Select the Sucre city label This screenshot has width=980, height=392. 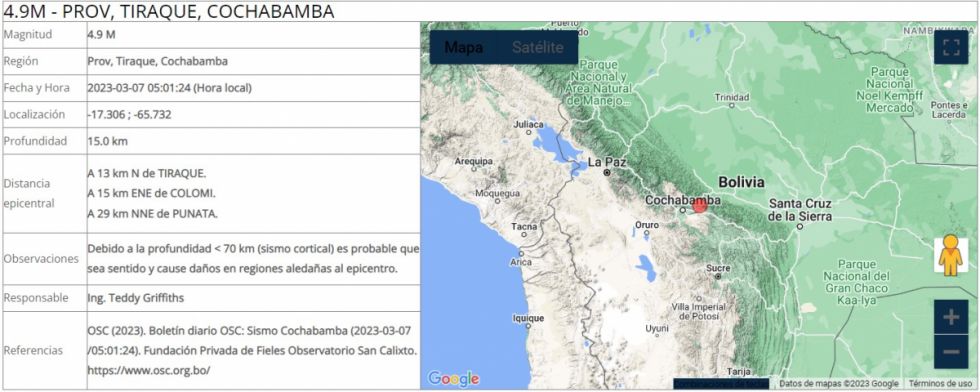click(x=718, y=268)
